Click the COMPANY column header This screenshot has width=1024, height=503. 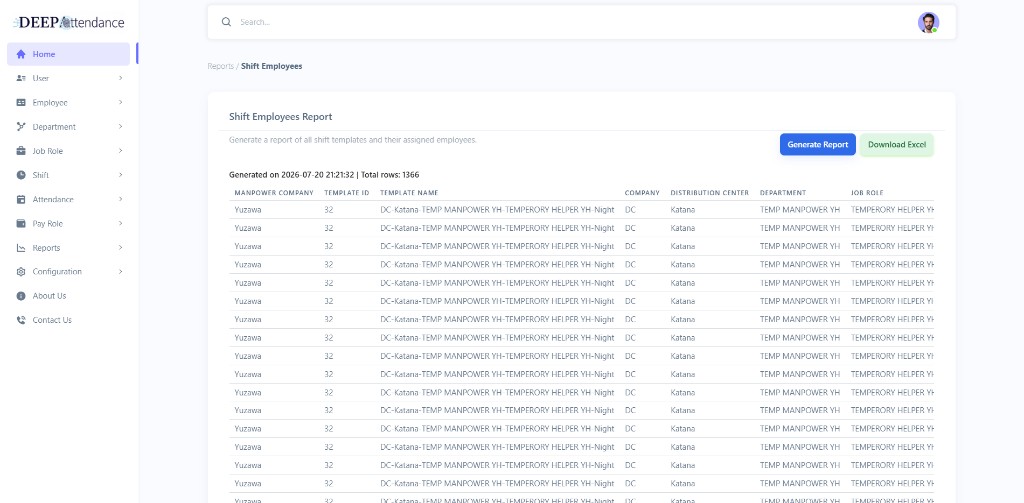tap(642, 193)
